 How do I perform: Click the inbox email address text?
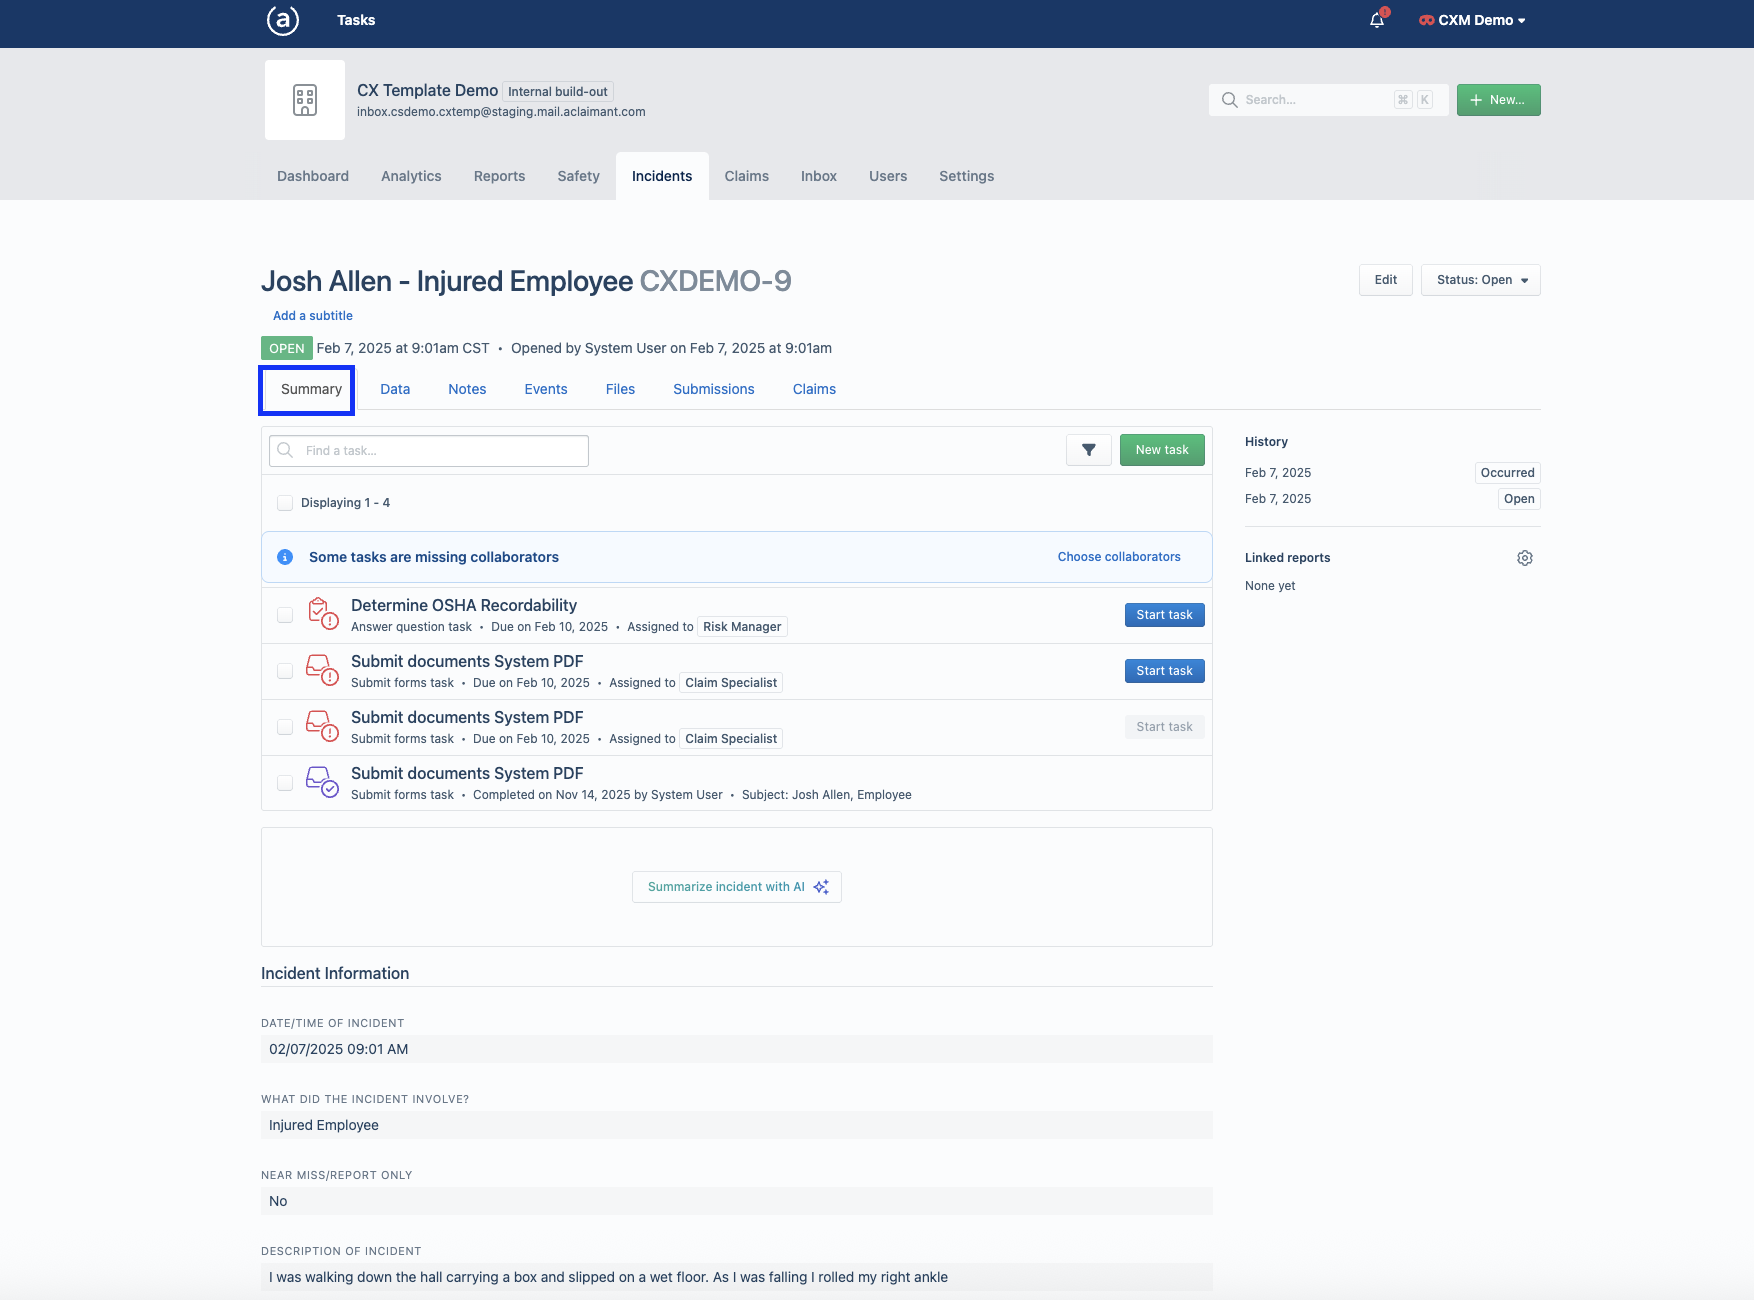pos(501,112)
